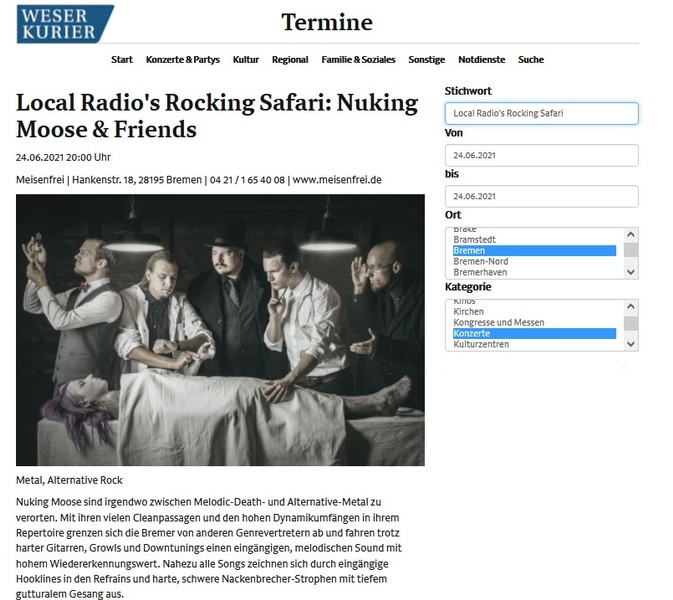Click the Termine page heading
Viewport: 673px width, 600px height.
point(327,22)
